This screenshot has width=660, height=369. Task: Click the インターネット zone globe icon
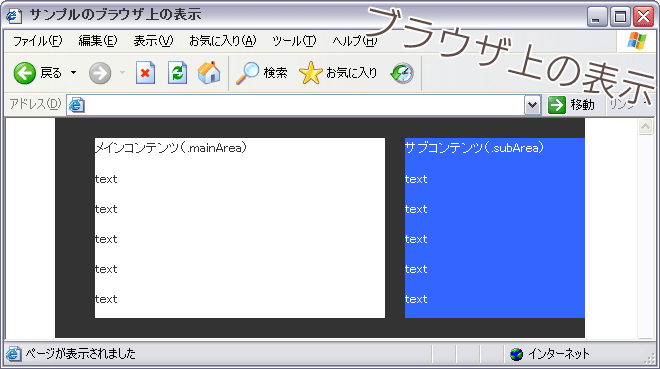click(x=516, y=354)
